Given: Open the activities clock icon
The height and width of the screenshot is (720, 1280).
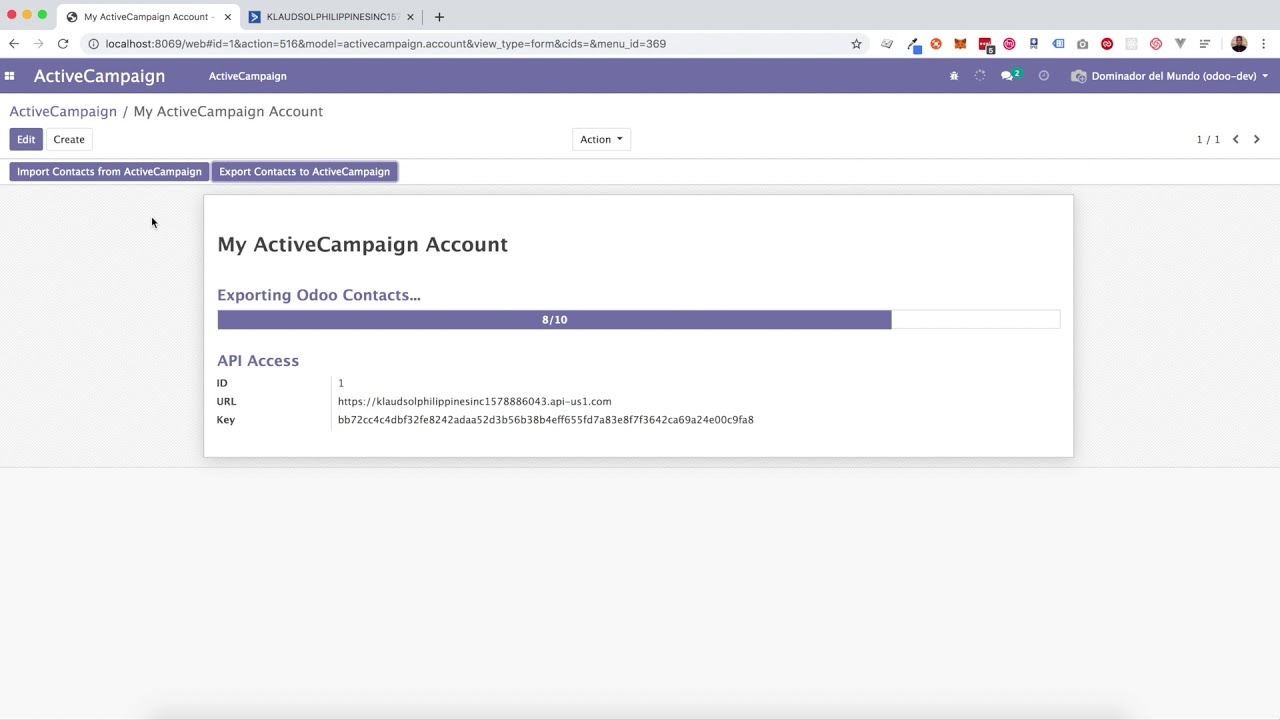Looking at the screenshot, I should point(1043,76).
